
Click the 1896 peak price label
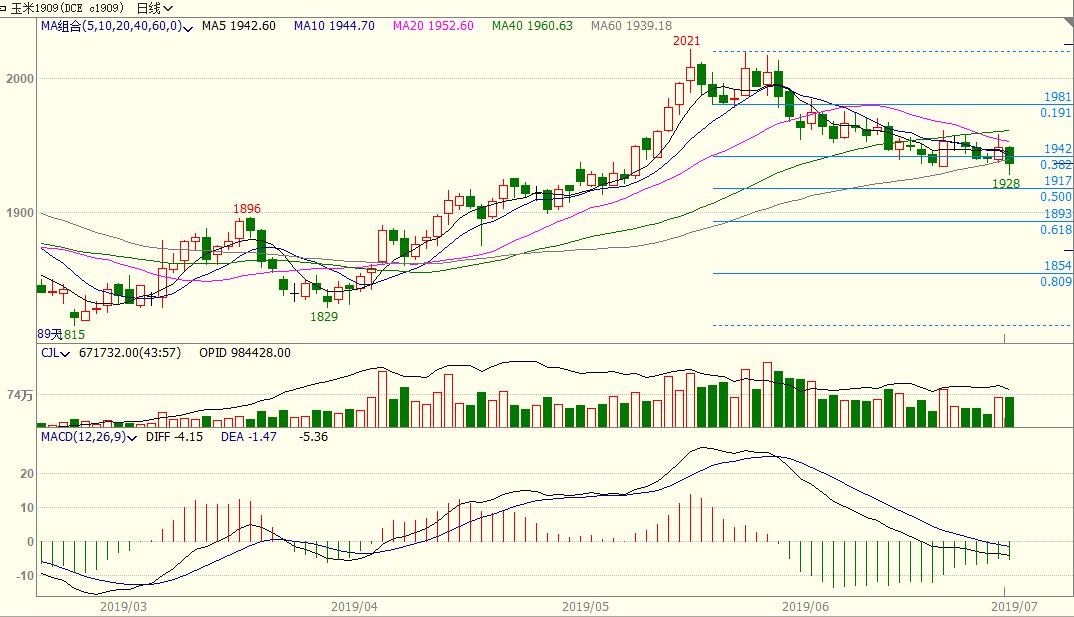(x=247, y=209)
